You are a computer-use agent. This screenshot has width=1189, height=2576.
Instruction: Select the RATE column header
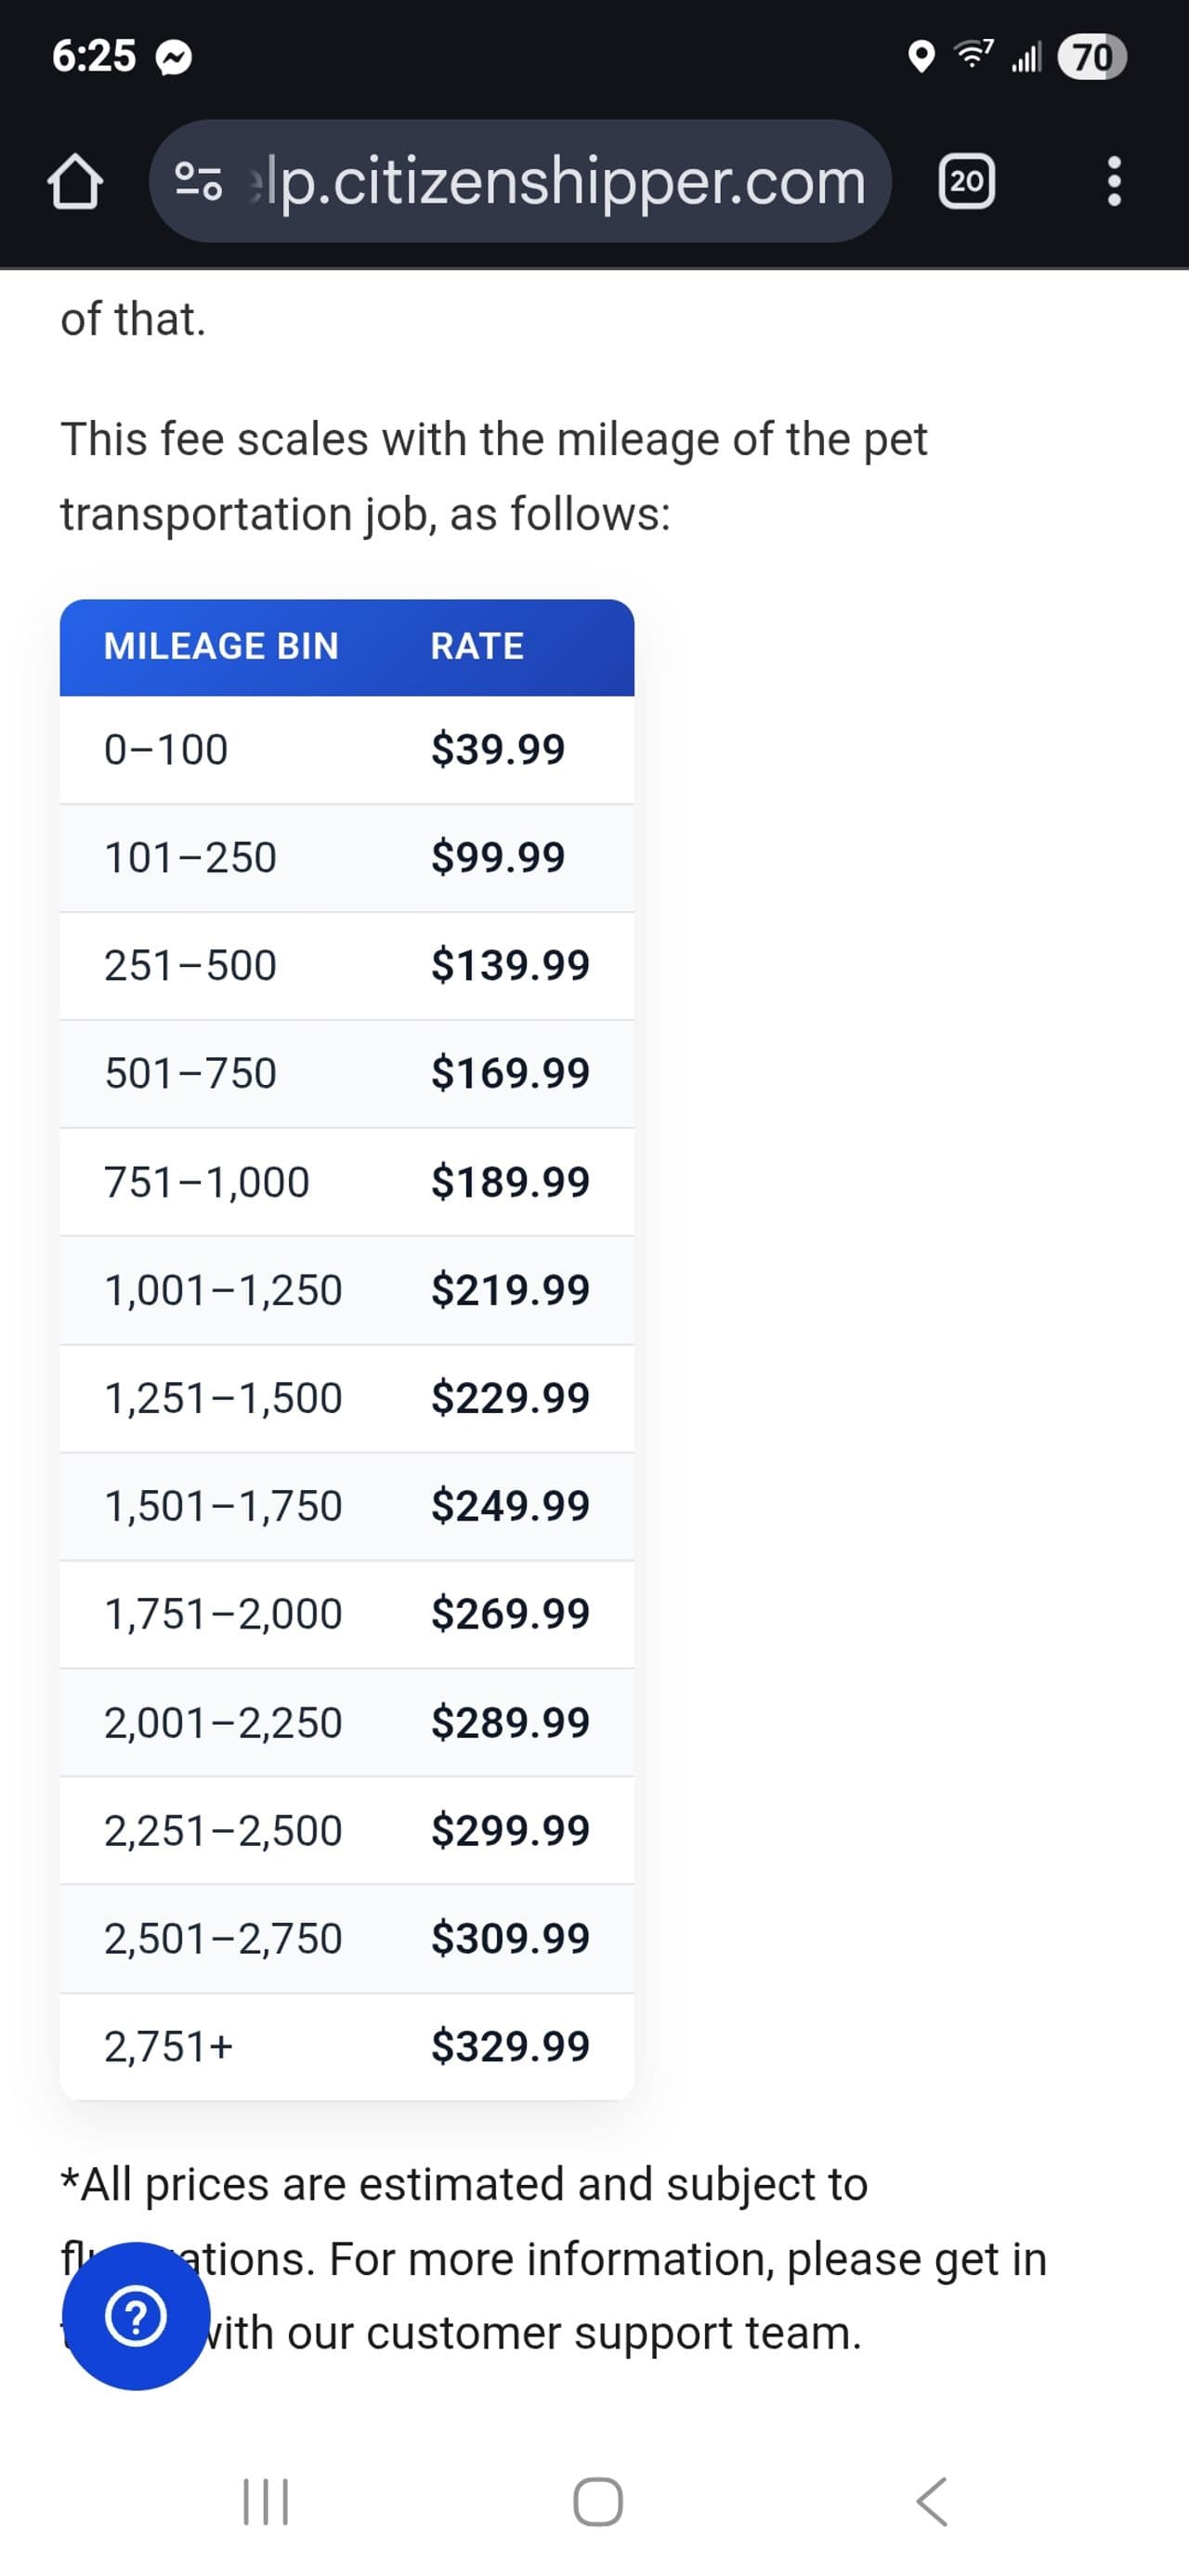pyautogui.click(x=477, y=646)
